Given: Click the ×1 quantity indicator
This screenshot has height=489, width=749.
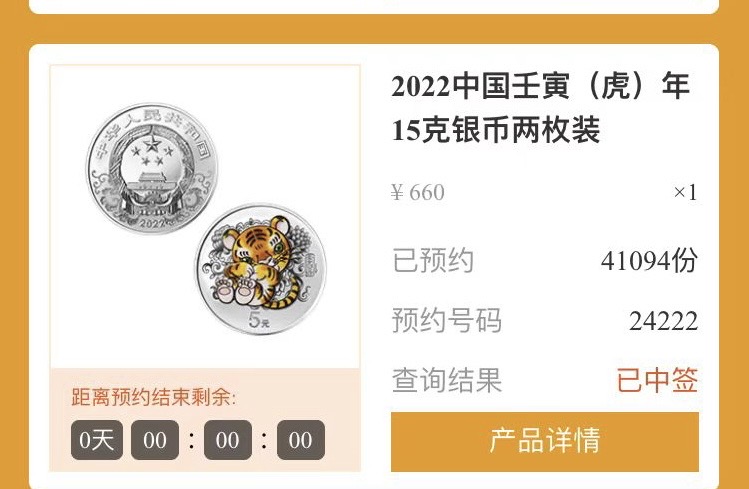Looking at the screenshot, I should (685, 192).
